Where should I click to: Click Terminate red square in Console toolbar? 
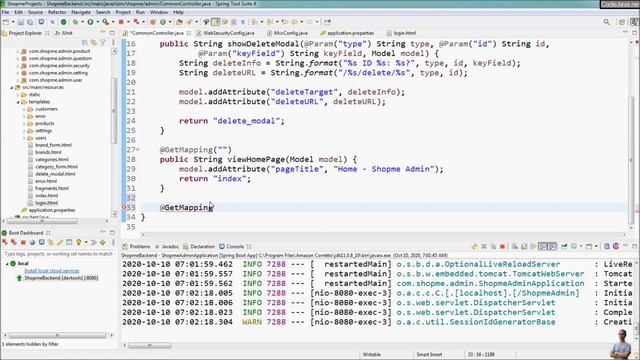(x=502, y=247)
